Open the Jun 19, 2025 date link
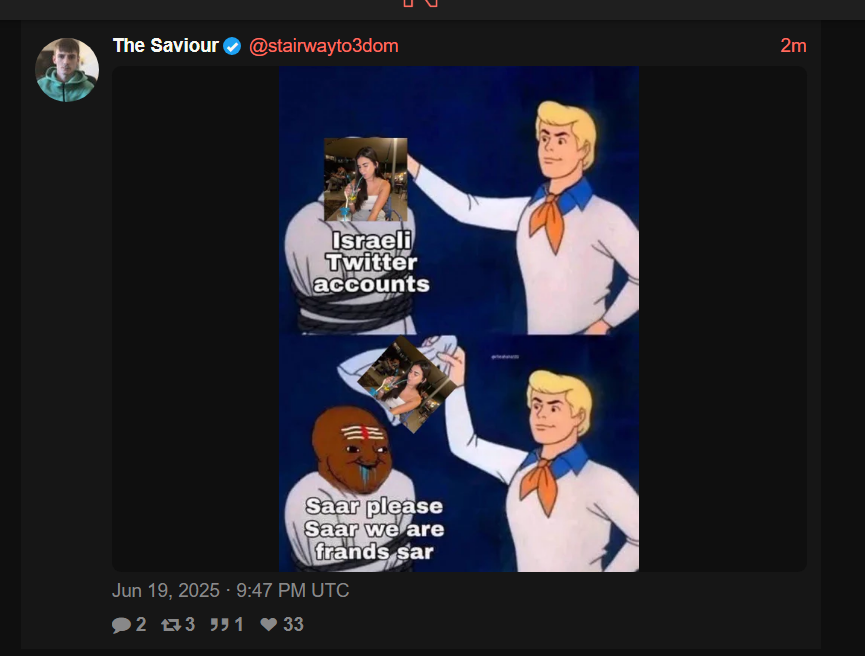This screenshot has width=865, height=656. click(x=231, y=591)
